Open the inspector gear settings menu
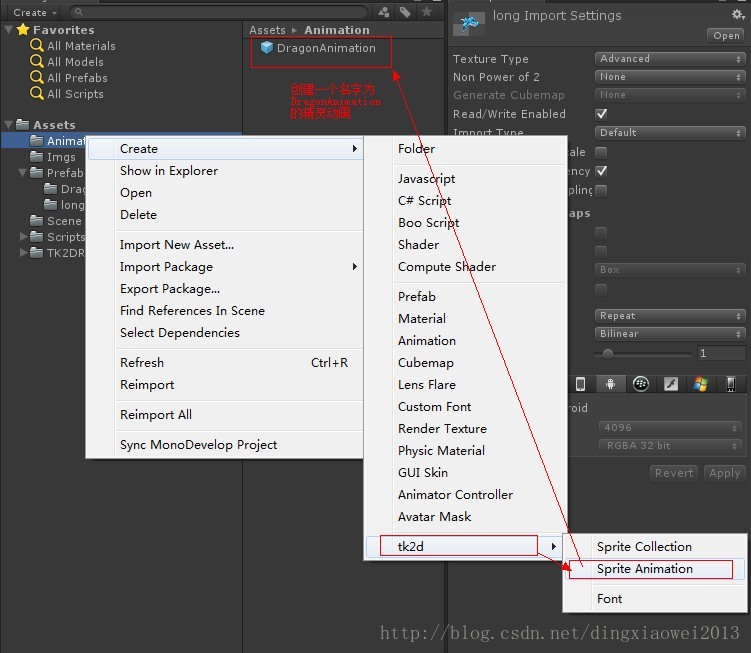Viewport: 751px width, 653px height. [738, 14]
